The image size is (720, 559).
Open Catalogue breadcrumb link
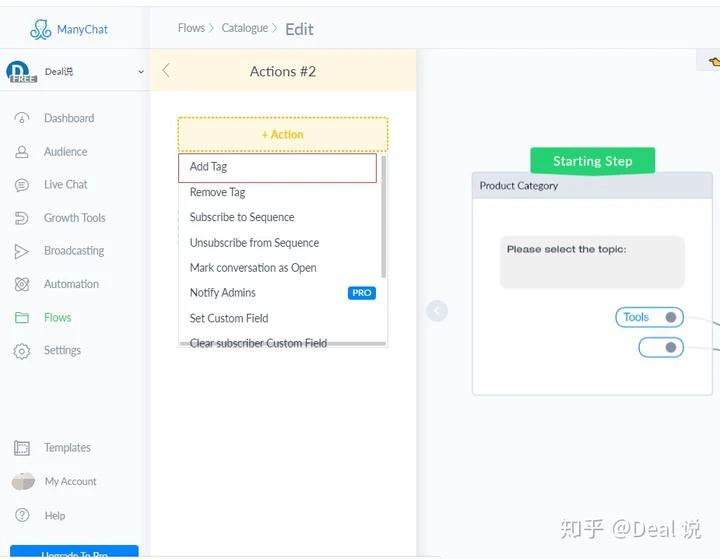[x=245, y=28]
